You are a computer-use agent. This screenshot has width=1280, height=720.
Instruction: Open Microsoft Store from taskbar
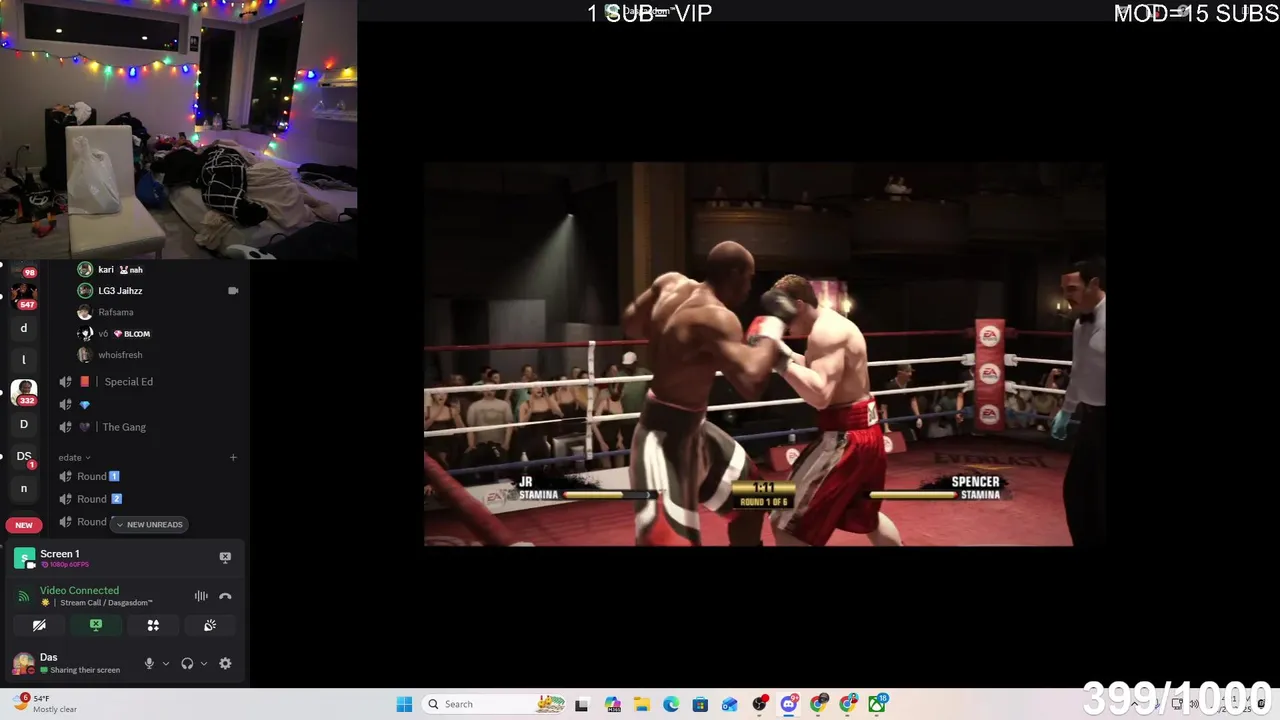coord(700,704)
